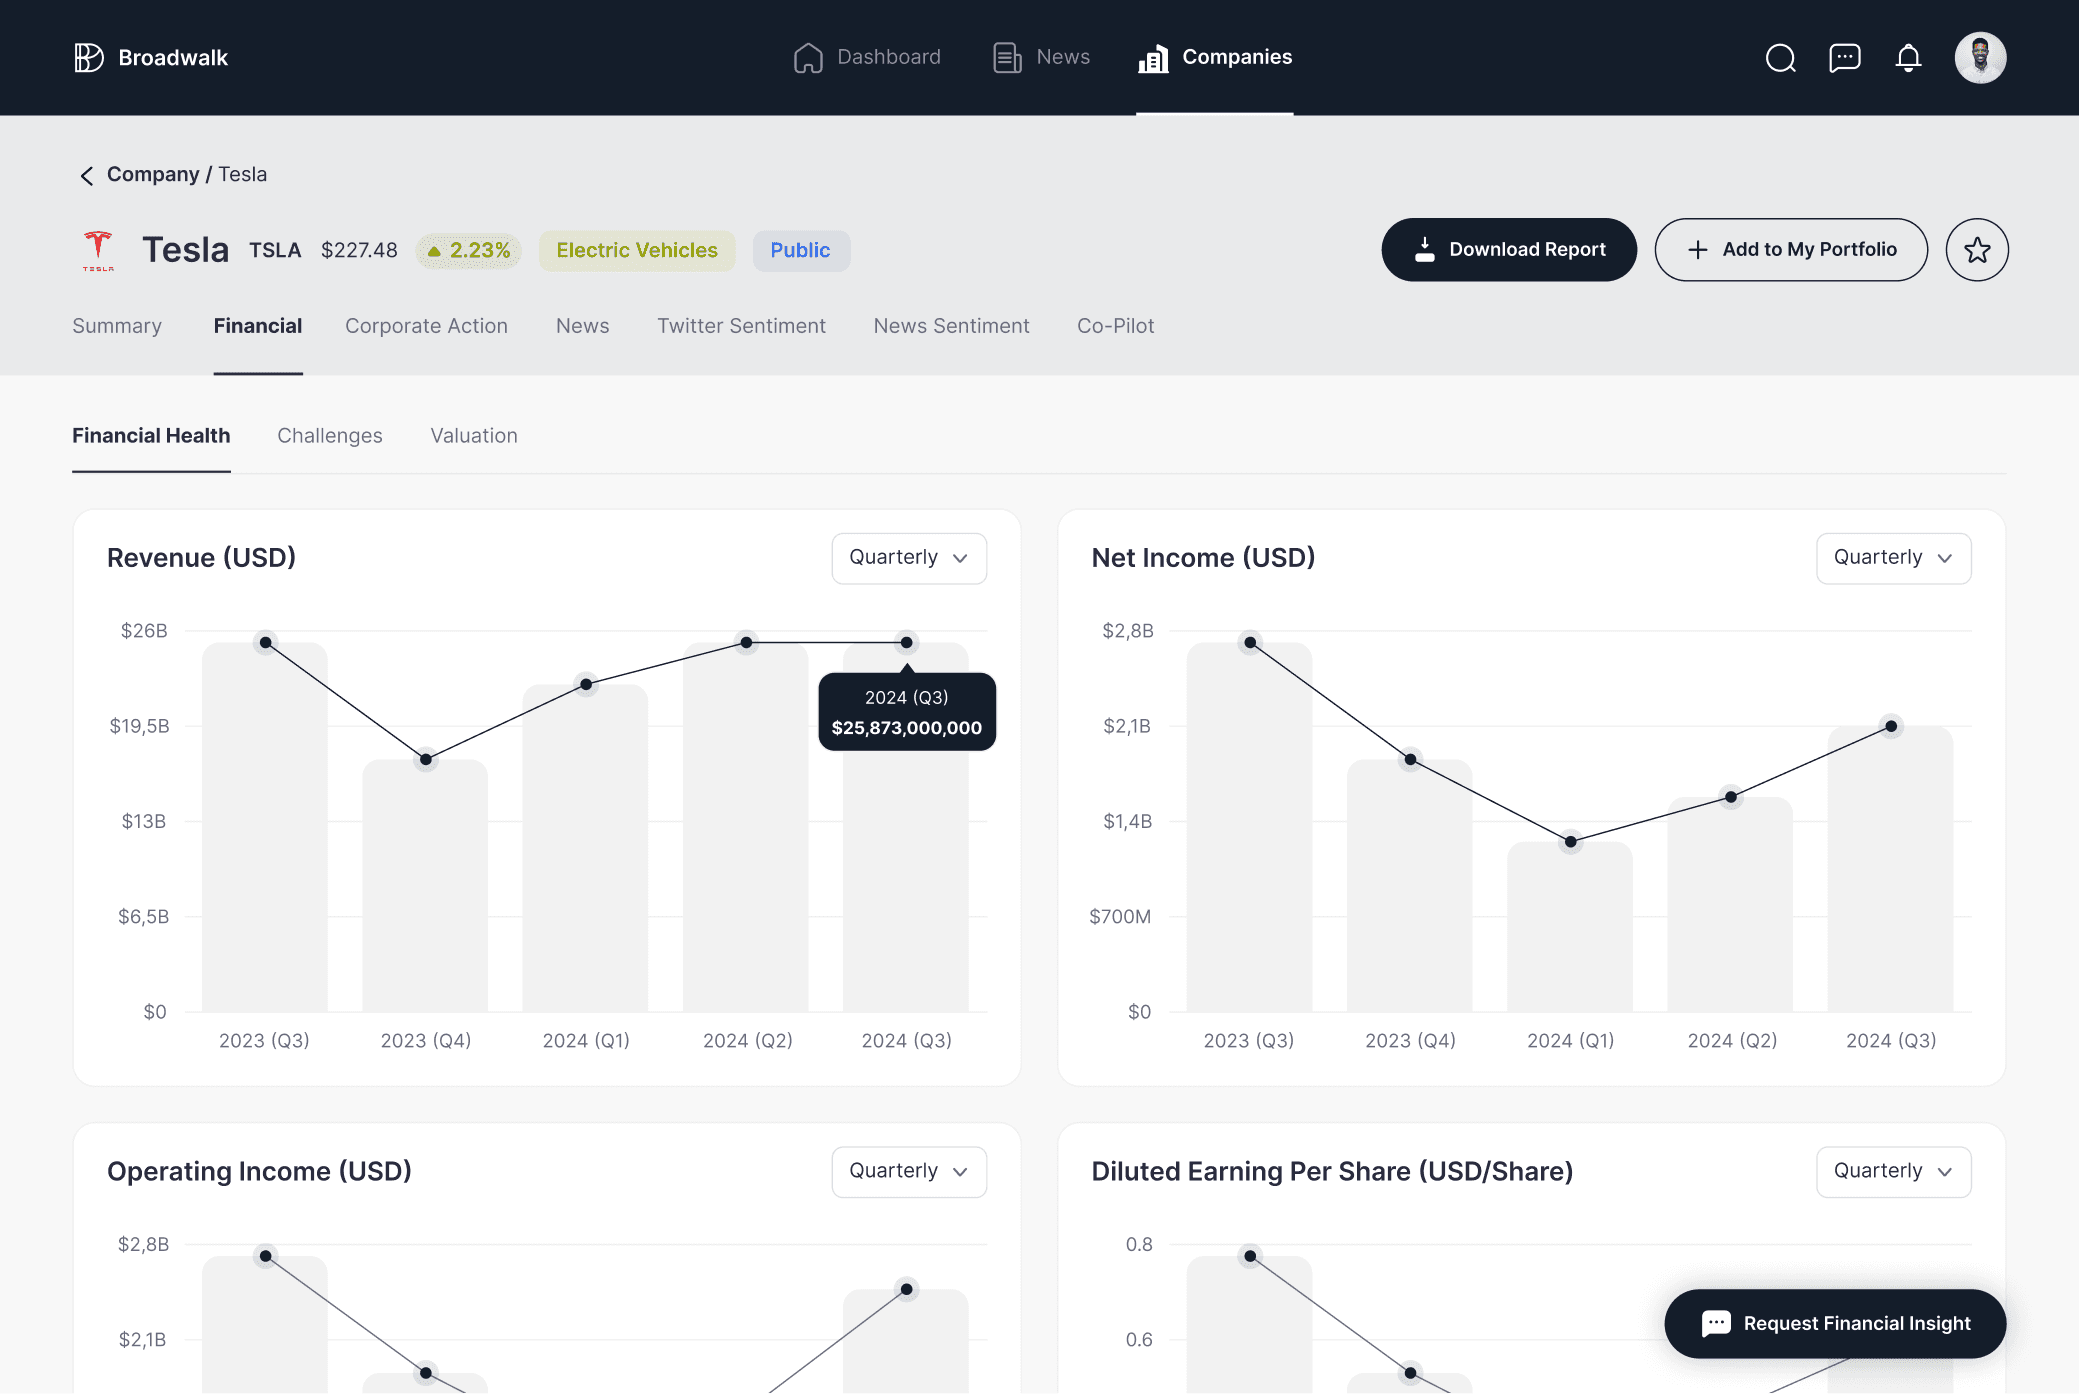Click Operating Income first data point
The height and width of the screenshot is (1394, 2079).
click(x=265, y=1256)
